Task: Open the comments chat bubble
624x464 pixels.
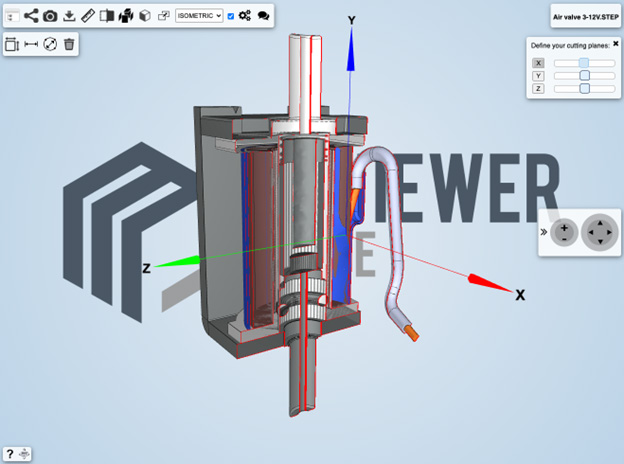Action: click(x=263, y=16)
